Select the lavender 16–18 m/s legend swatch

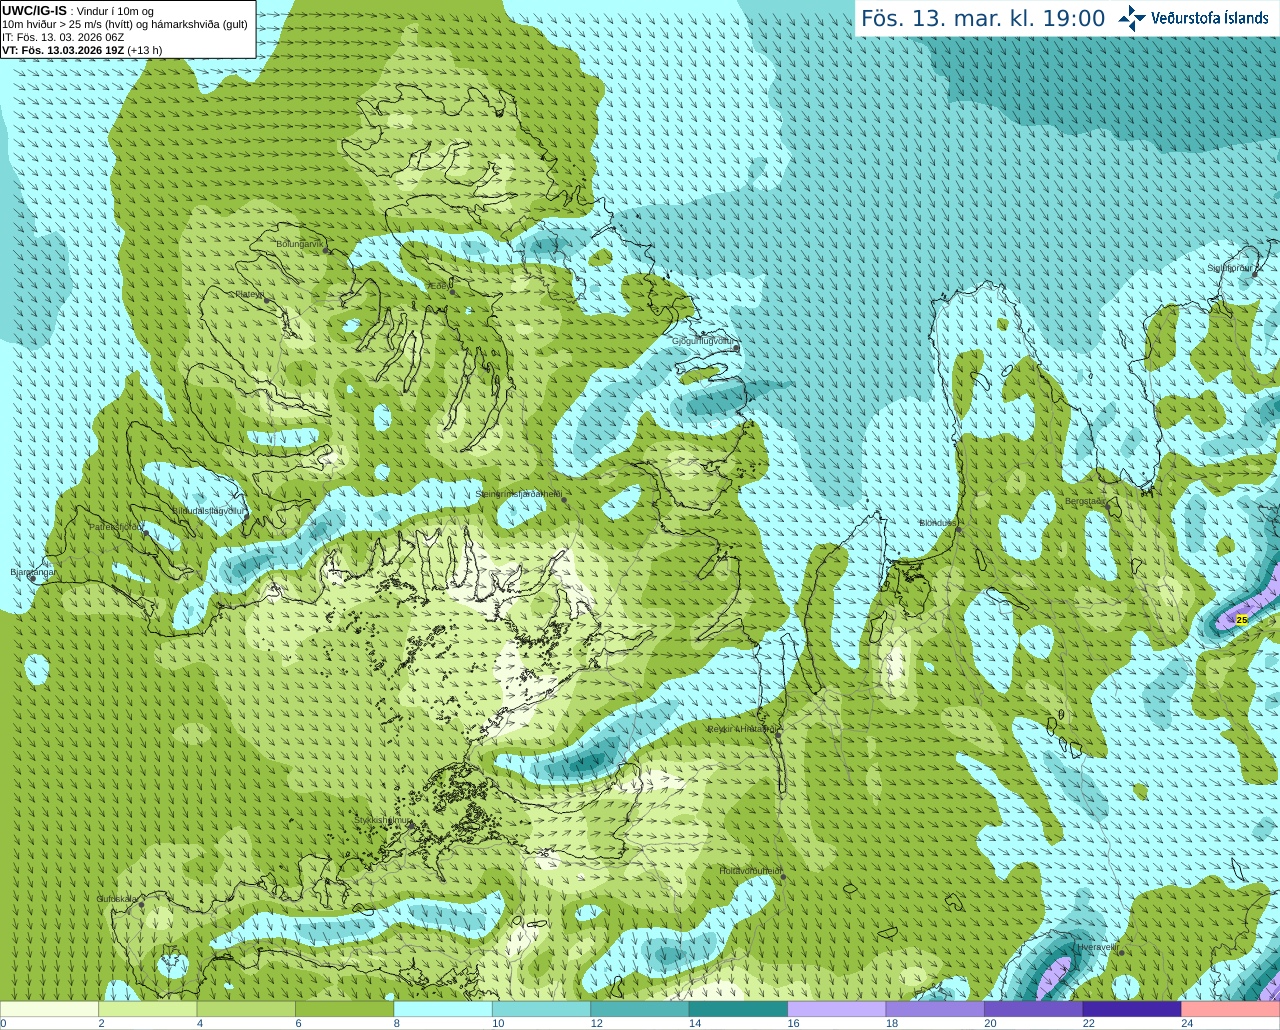pyautogui.click(x=837, y=1009)
